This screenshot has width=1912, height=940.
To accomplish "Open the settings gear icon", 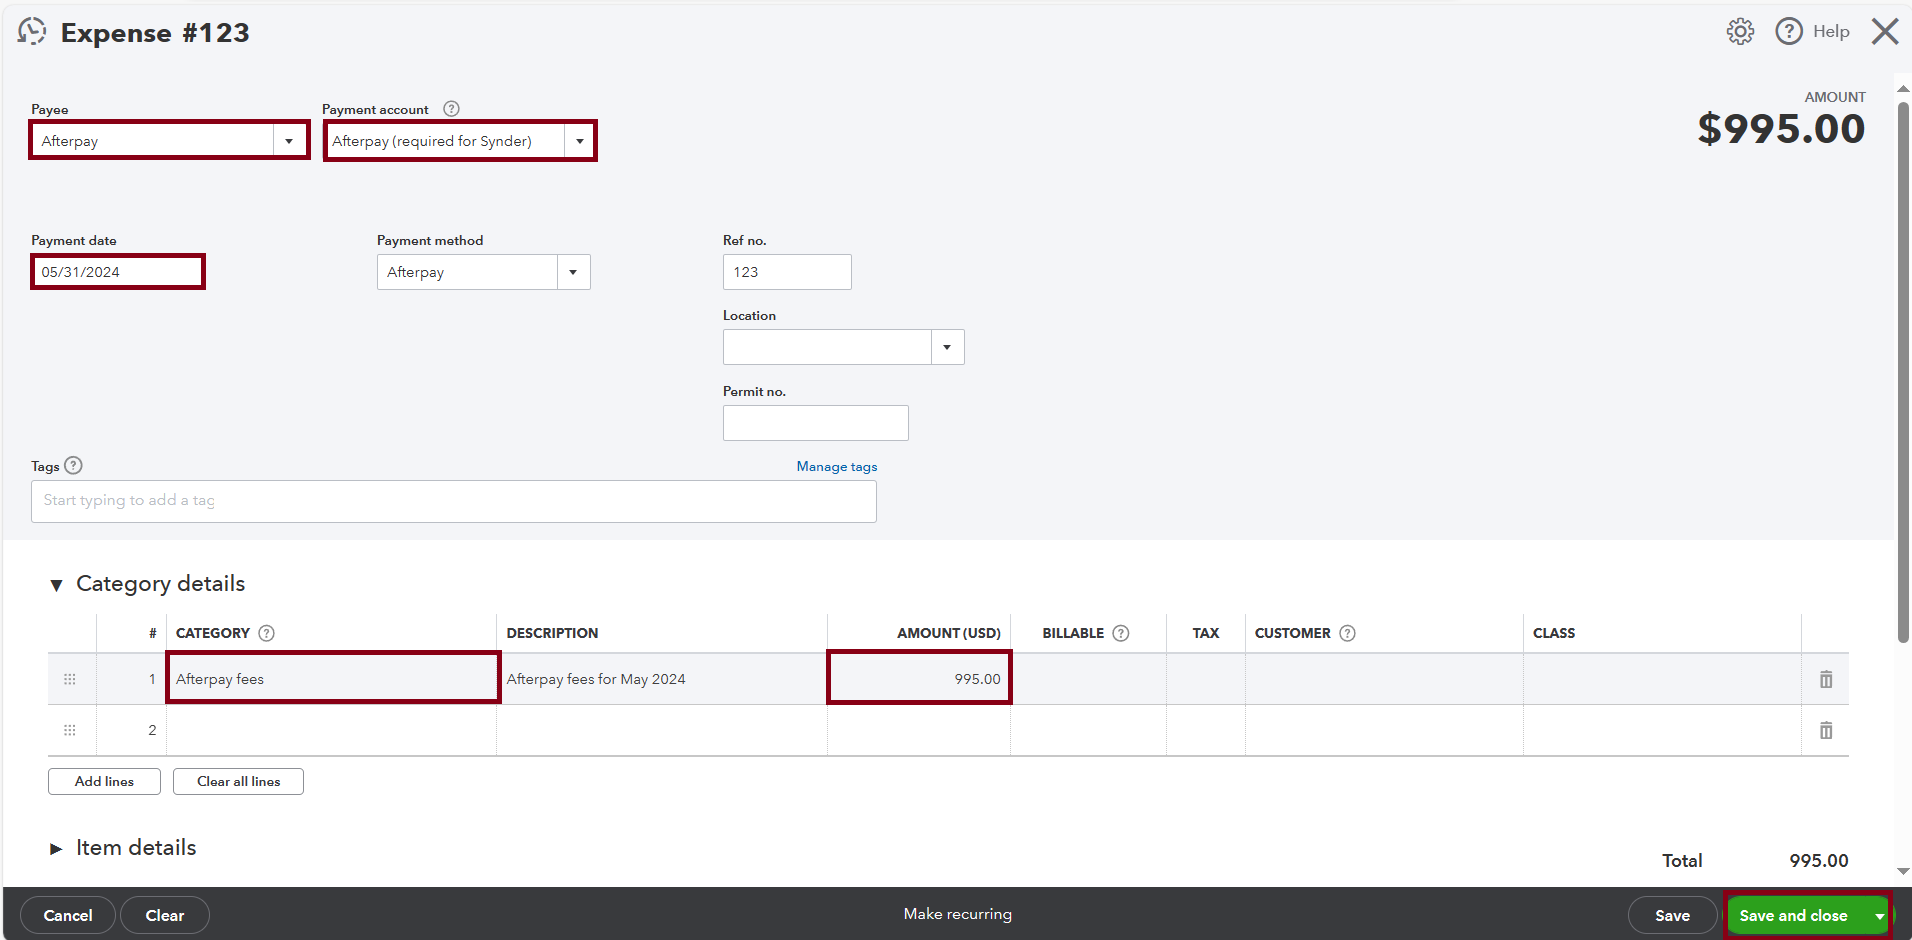I will click(x=1740, y=32).
